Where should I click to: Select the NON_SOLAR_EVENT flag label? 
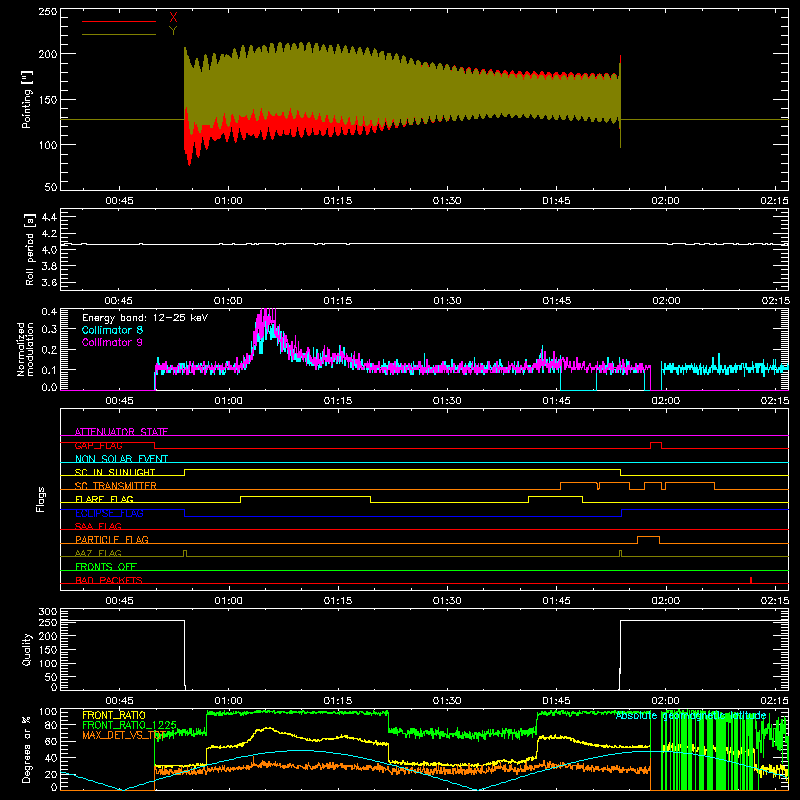pos(121,459)
